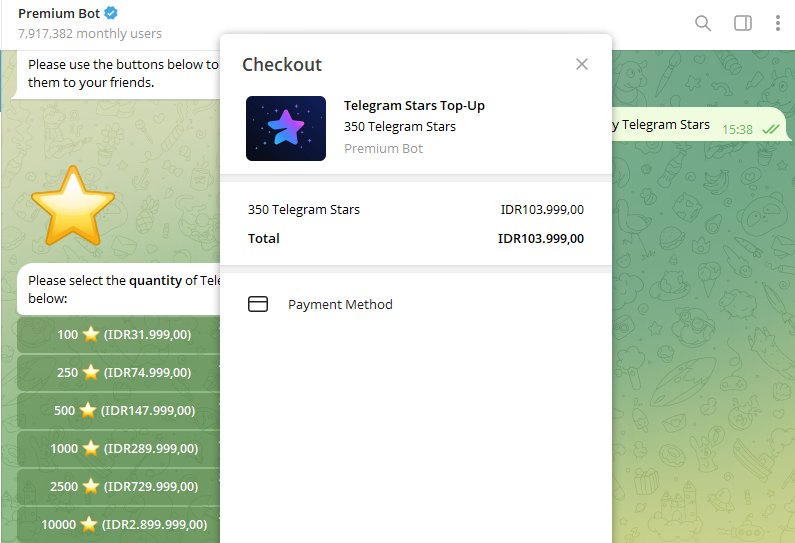The width and height of the screenshot is (795, 543).
Task: Close the Checkout dialog
Action: pos(582,64)
